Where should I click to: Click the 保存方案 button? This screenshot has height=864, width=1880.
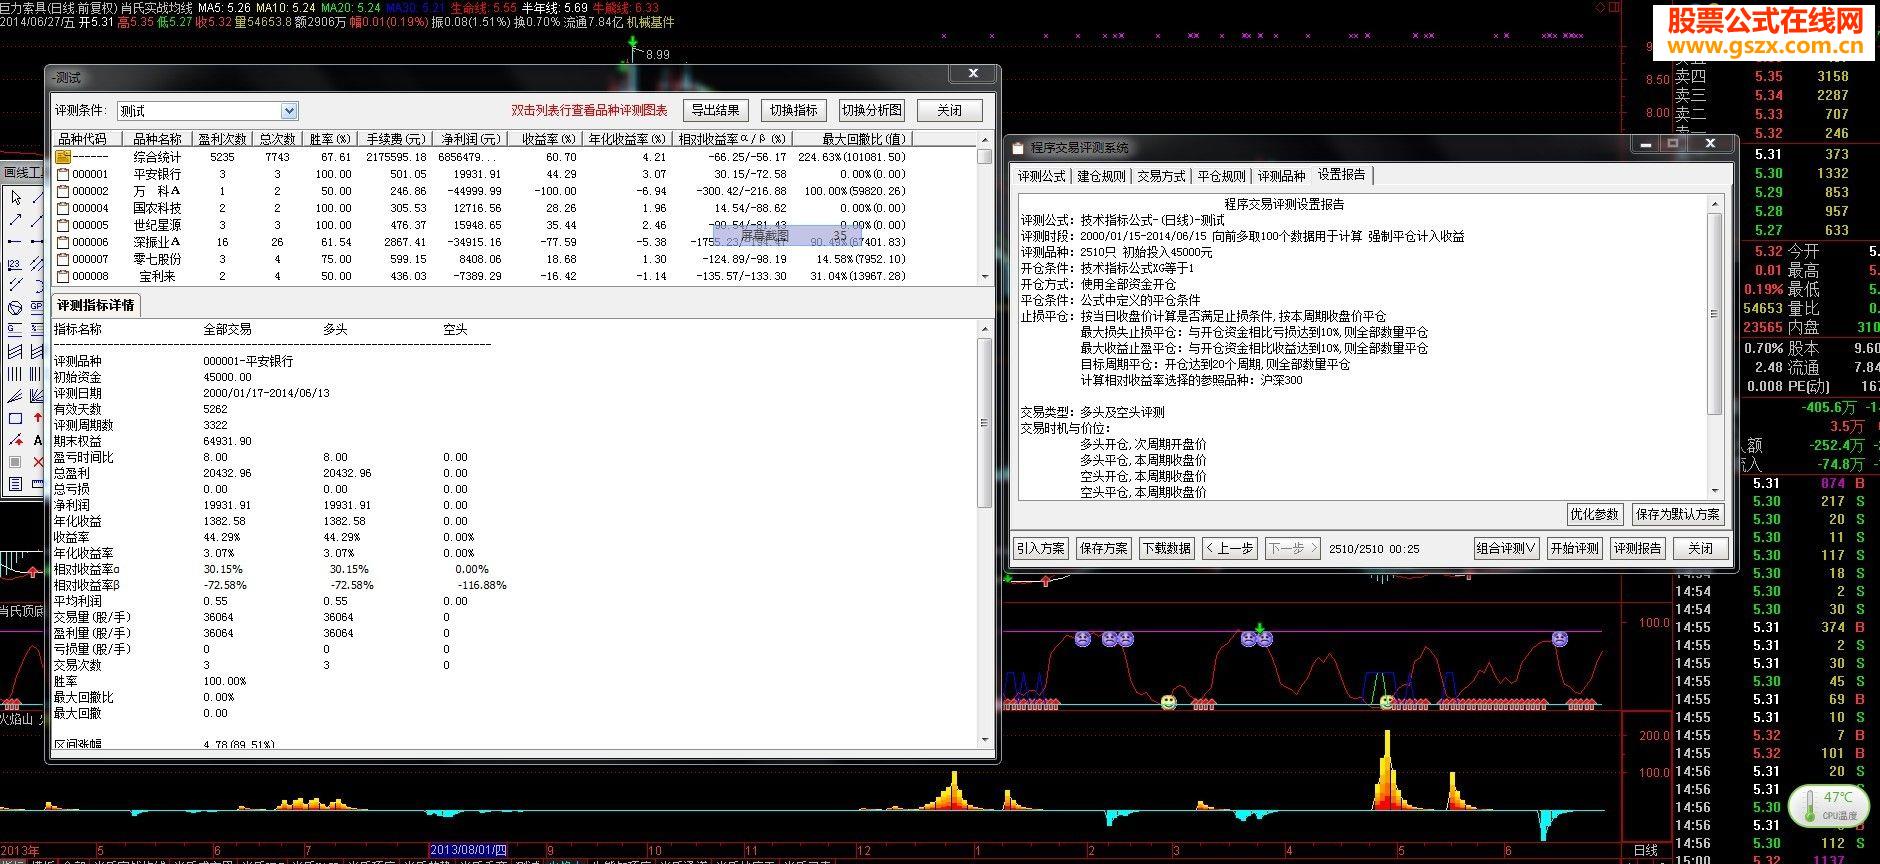click(1103, 548)
